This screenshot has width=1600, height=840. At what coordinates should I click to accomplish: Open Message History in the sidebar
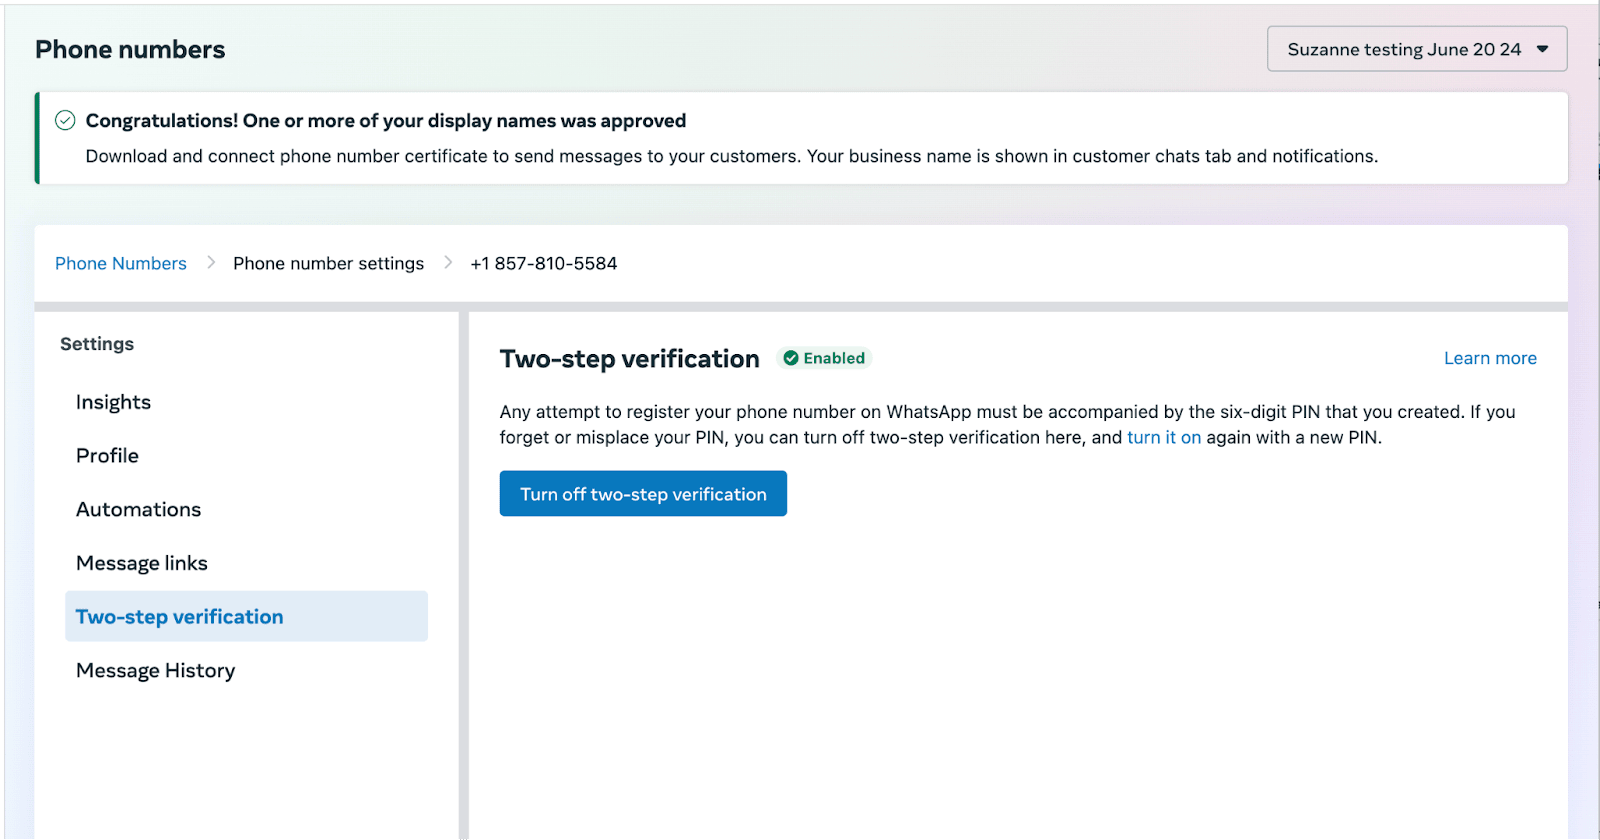tap(156, 671)
